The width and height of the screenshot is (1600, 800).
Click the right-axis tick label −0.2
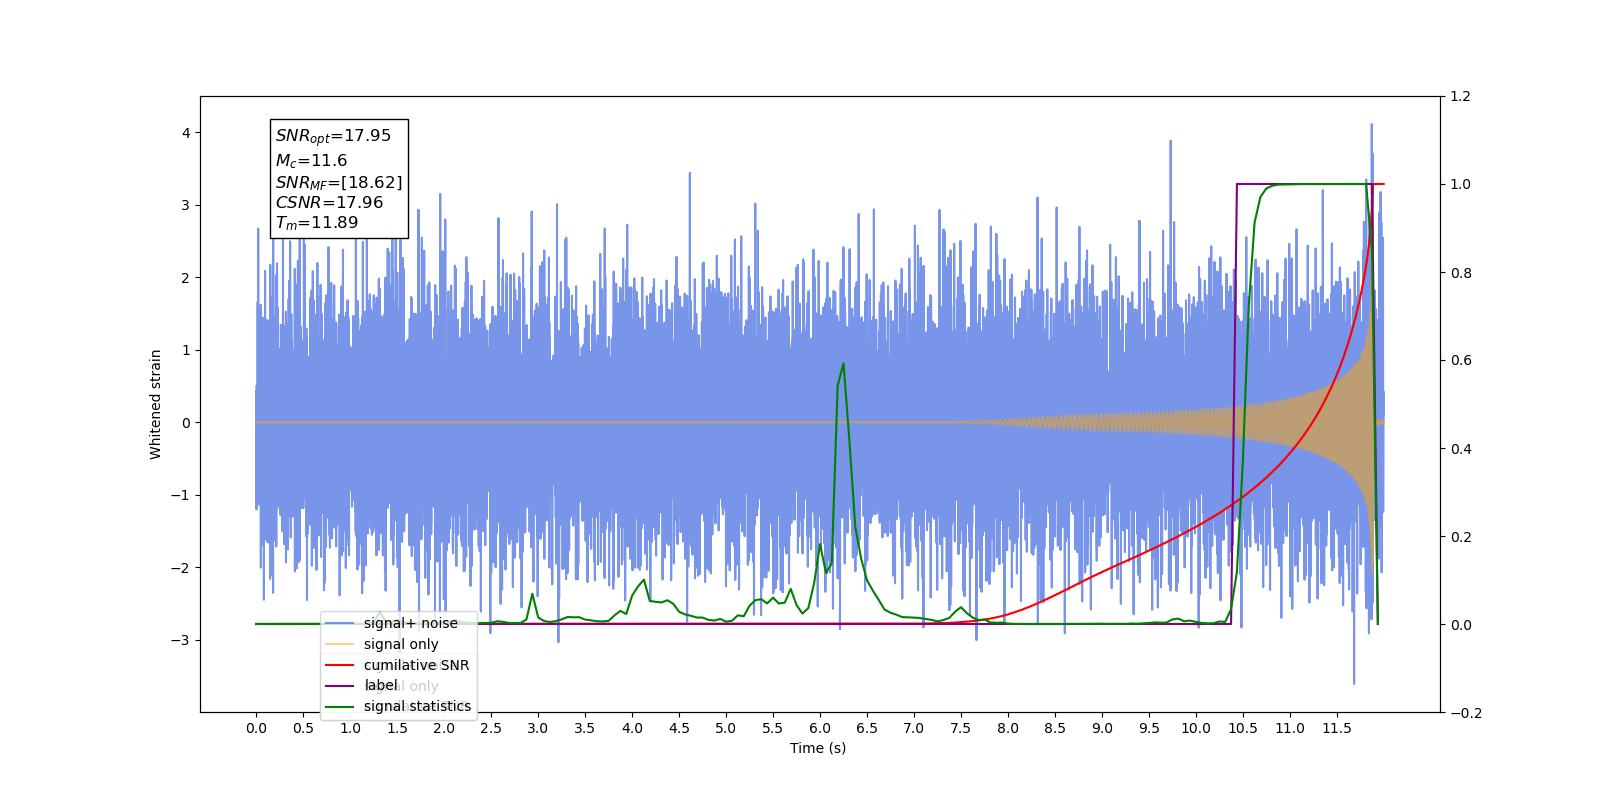[1466, 713]
